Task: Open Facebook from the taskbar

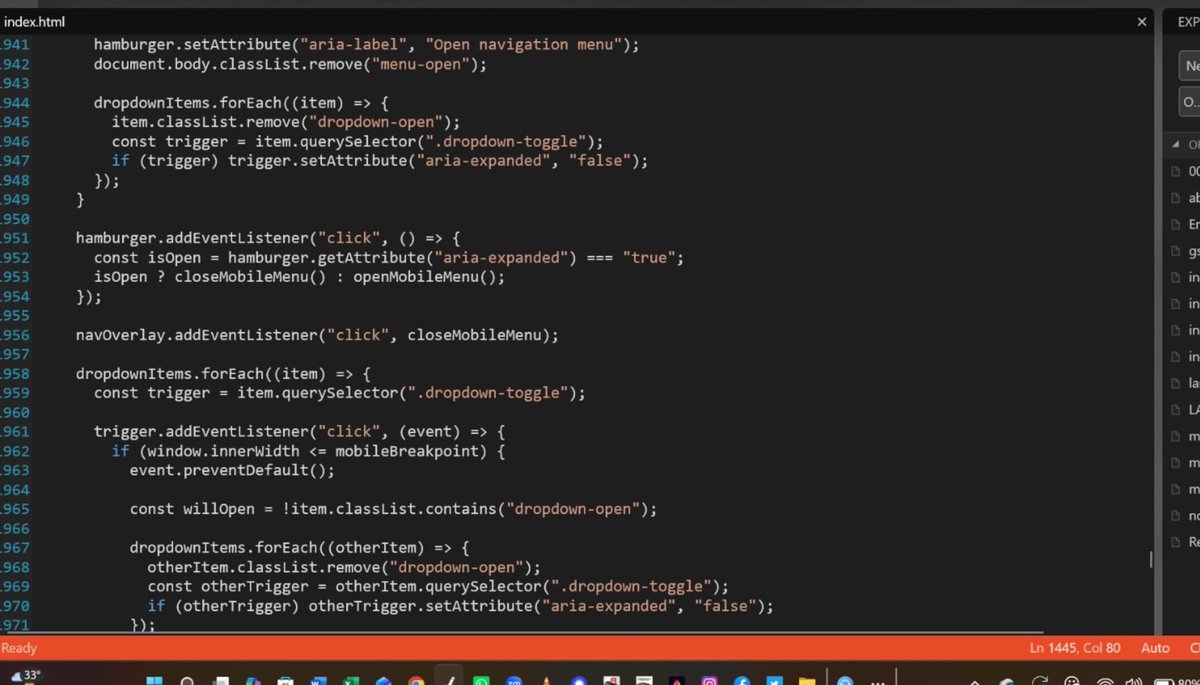Action: [742, 681]
